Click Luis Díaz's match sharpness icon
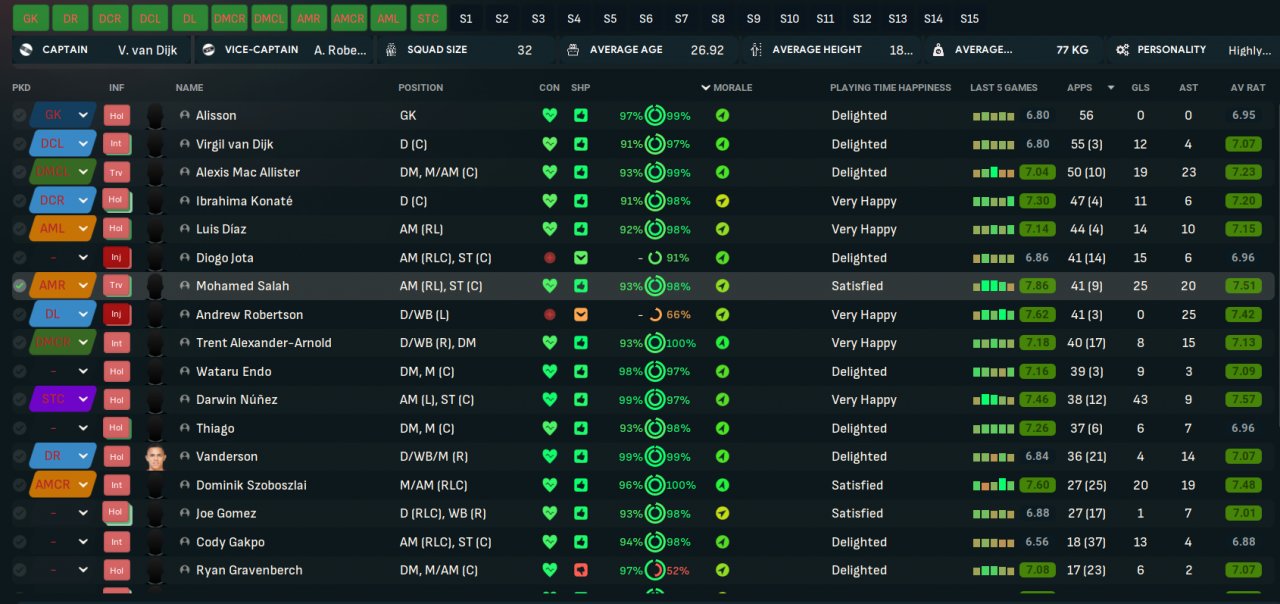This screenshot has height=604, width=1280. [580, 229]
